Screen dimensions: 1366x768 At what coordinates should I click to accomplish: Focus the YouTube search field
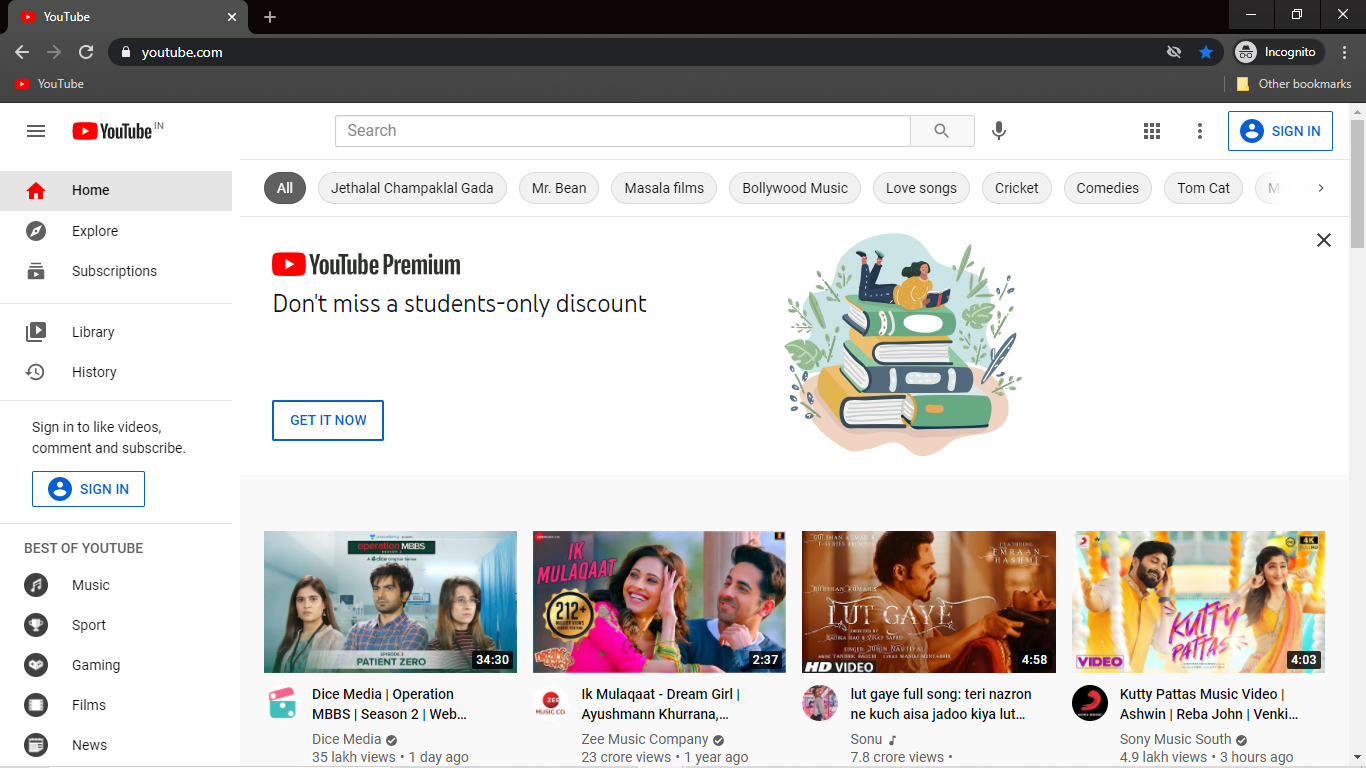pos(623,131)
